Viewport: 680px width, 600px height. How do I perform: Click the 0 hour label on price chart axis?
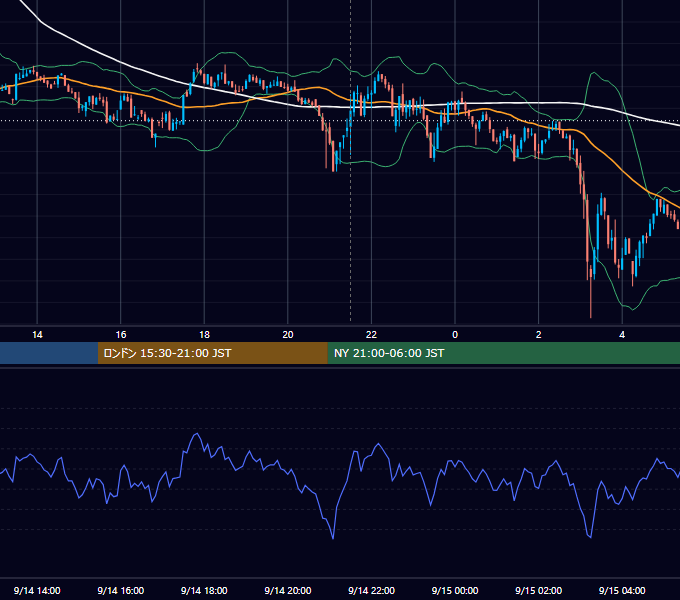point(455,335)
